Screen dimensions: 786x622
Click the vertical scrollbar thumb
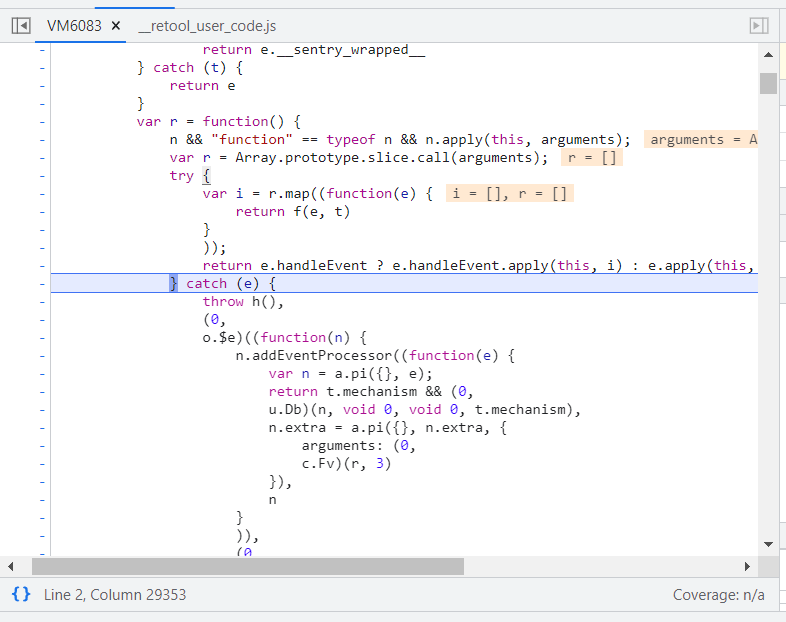point(768,83)
